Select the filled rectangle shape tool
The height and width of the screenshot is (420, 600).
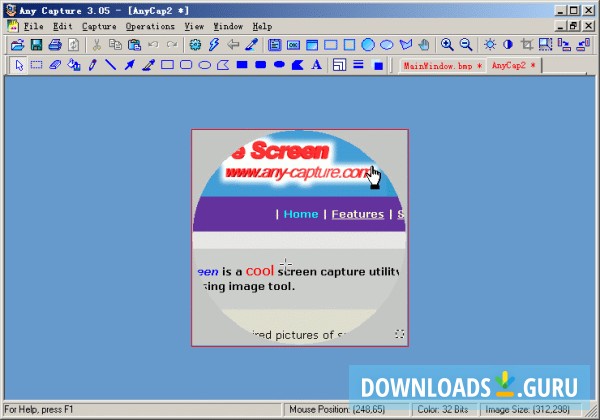242,65
